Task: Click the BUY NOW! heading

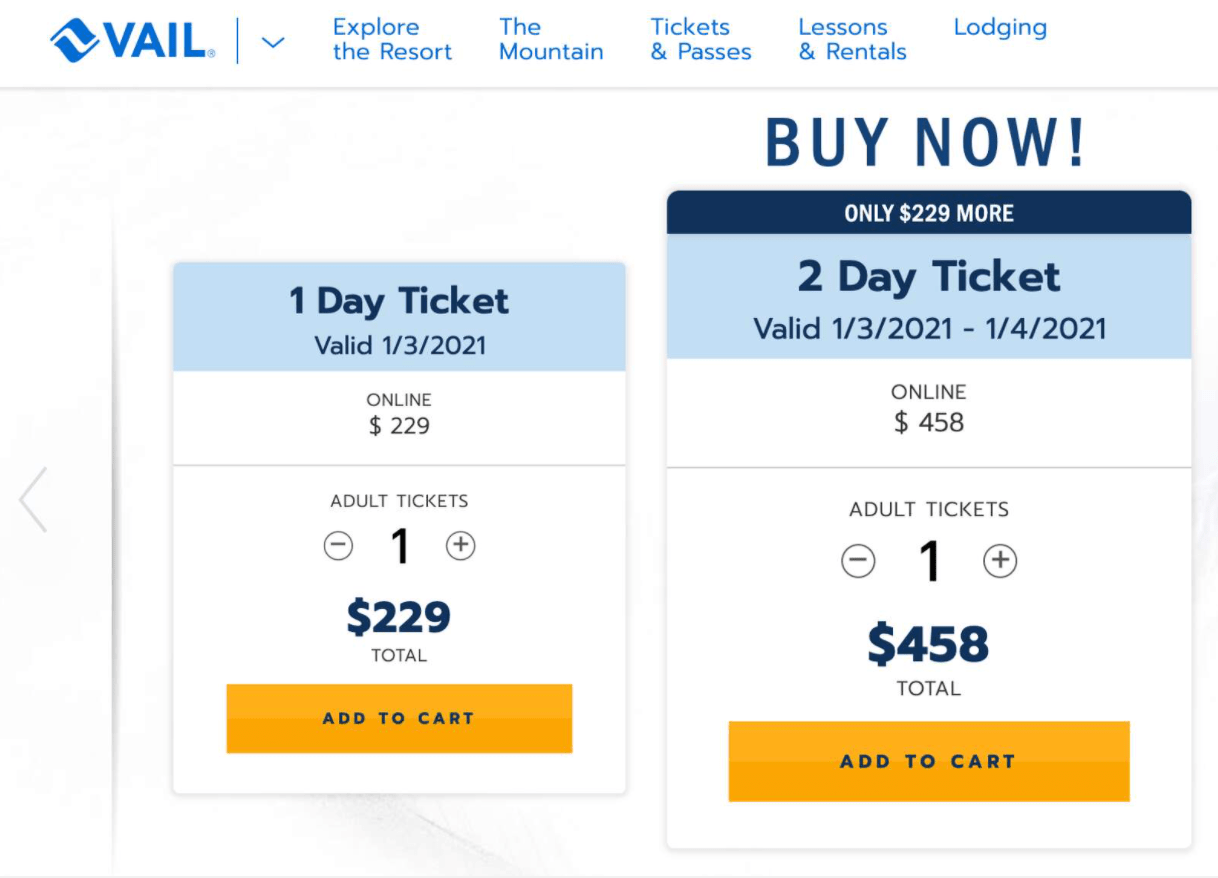Action: pyautogui.click(x=925, y=140)
